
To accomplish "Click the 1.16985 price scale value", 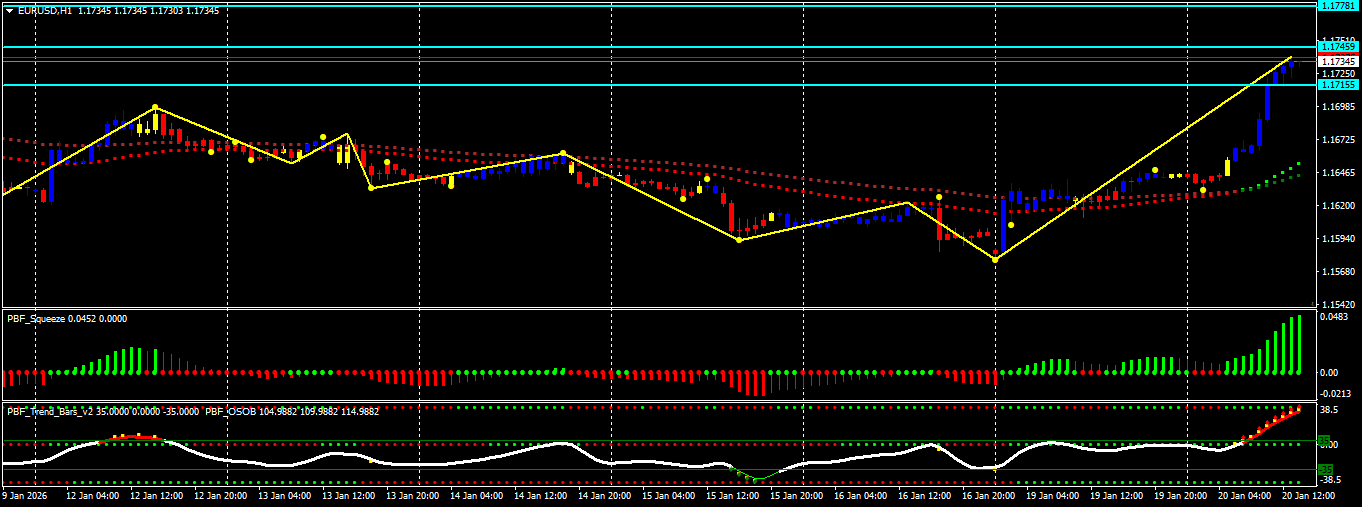I will click(1337, 106).
